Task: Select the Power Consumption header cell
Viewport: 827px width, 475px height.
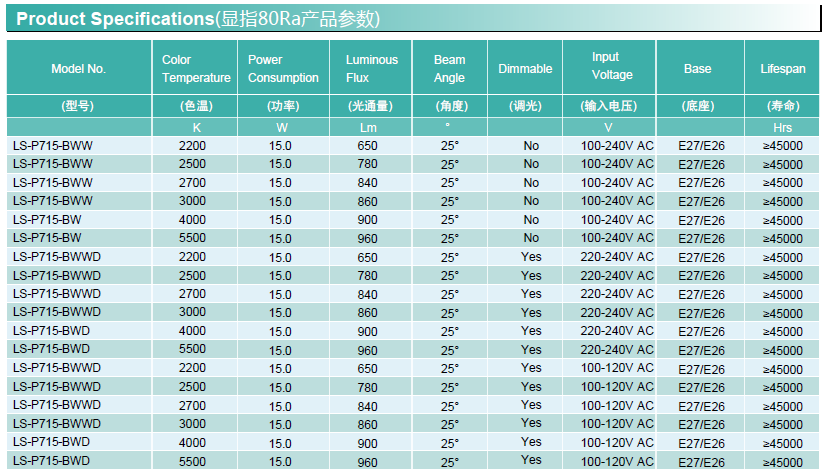Action: point(283,69)
